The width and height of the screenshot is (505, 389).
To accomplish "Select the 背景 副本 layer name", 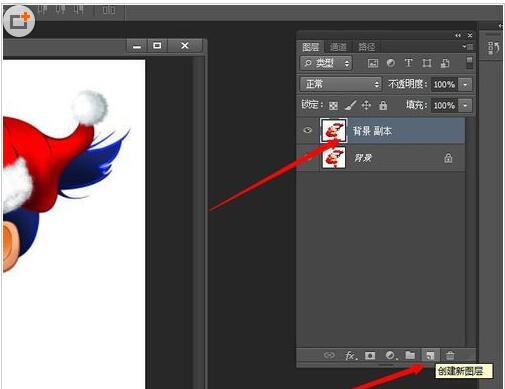I will (372, 131).
